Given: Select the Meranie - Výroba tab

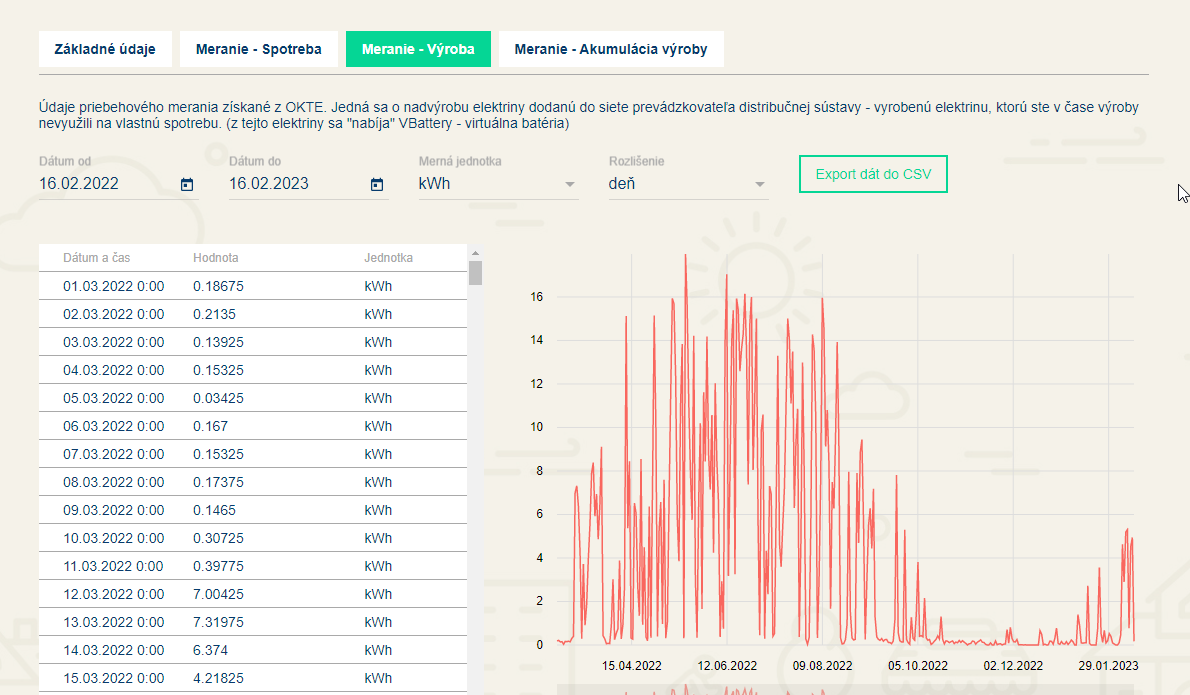Looking at the screenshot, I should (x=418, y=49).
